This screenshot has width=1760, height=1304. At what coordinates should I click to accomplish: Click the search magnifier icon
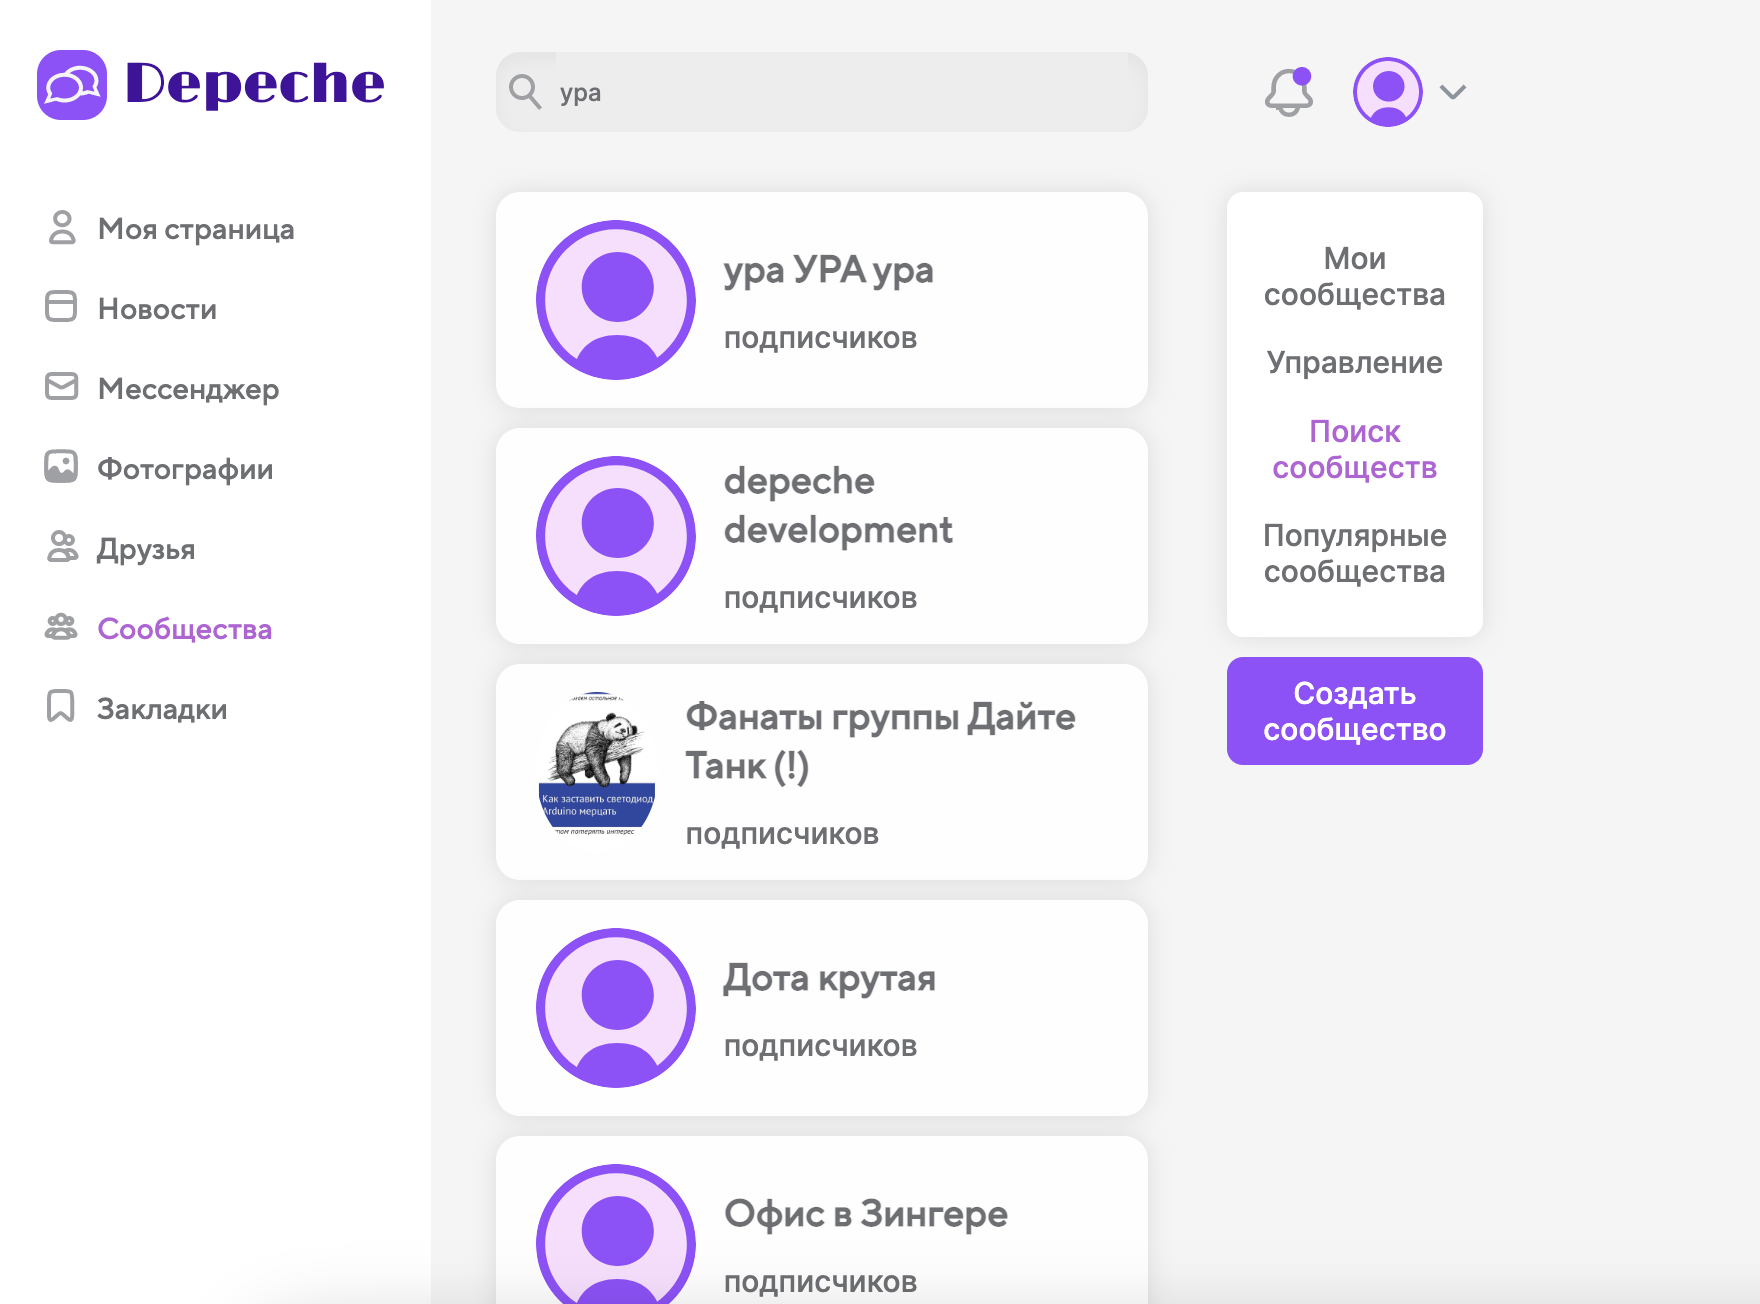coord(526,91)
